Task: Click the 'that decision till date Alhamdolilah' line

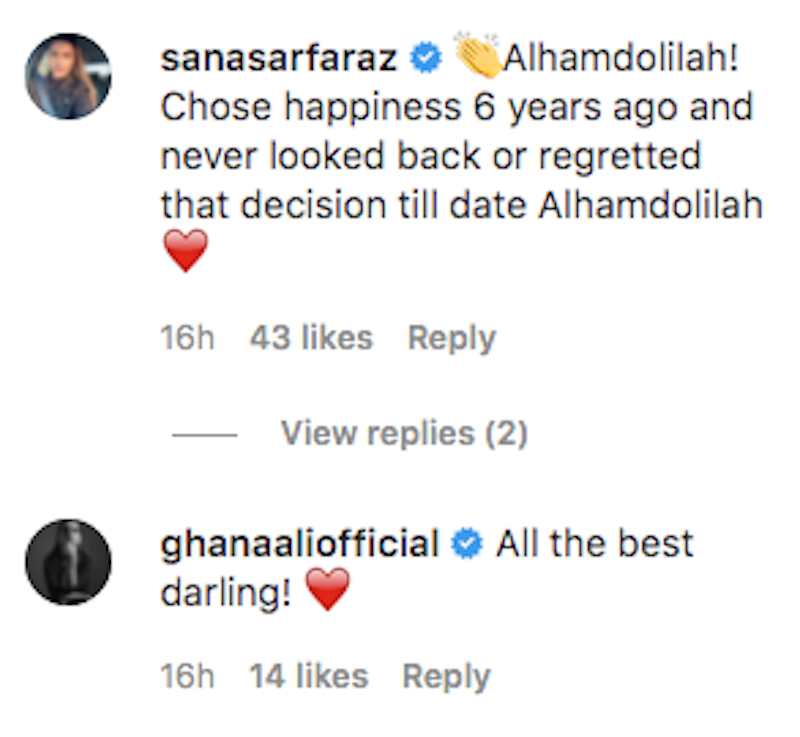Action: pyautogui.click(x=461, y=204)
